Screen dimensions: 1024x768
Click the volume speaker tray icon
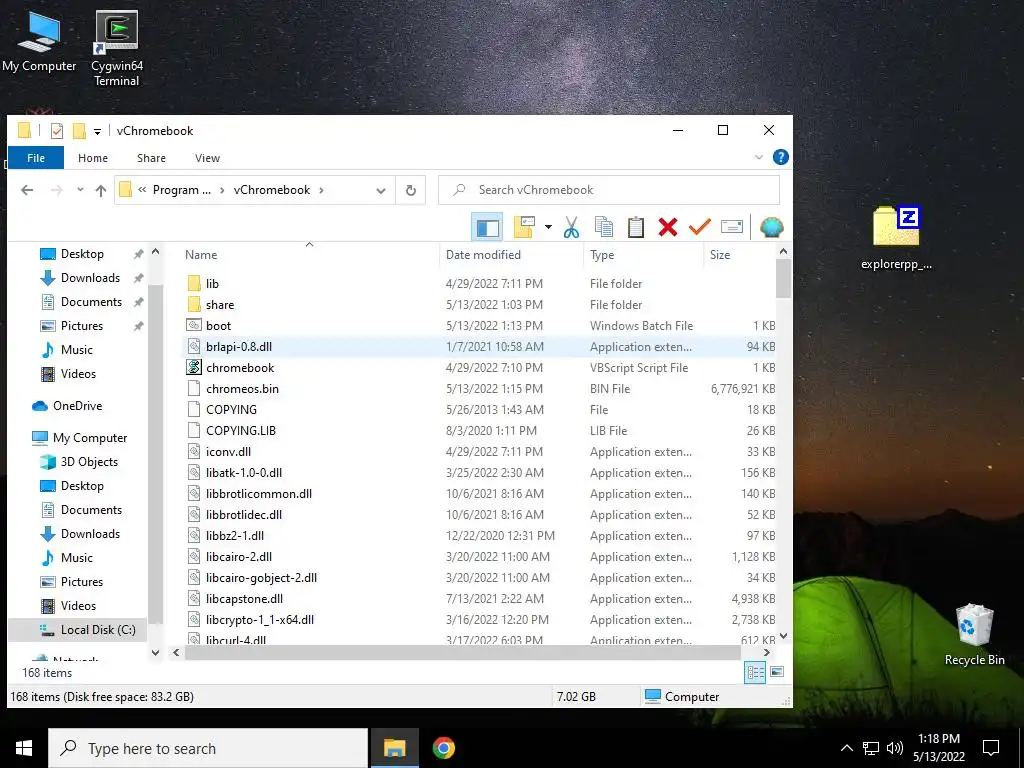click(x=895, y=748)
